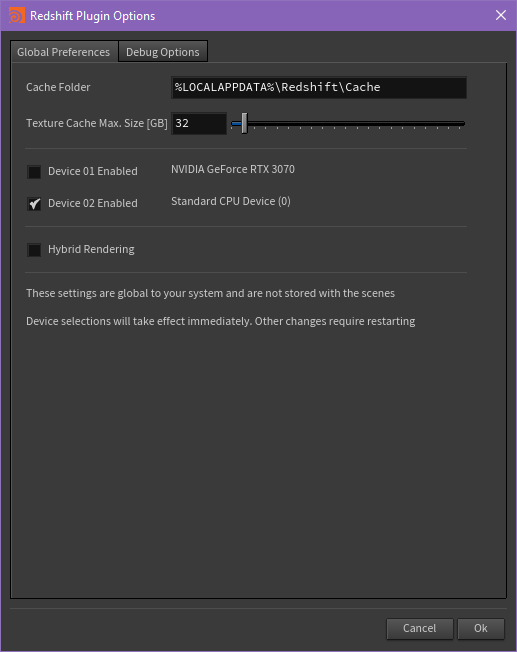Click the Cache Folder path field
517x652 pixels.
[319, 87]
